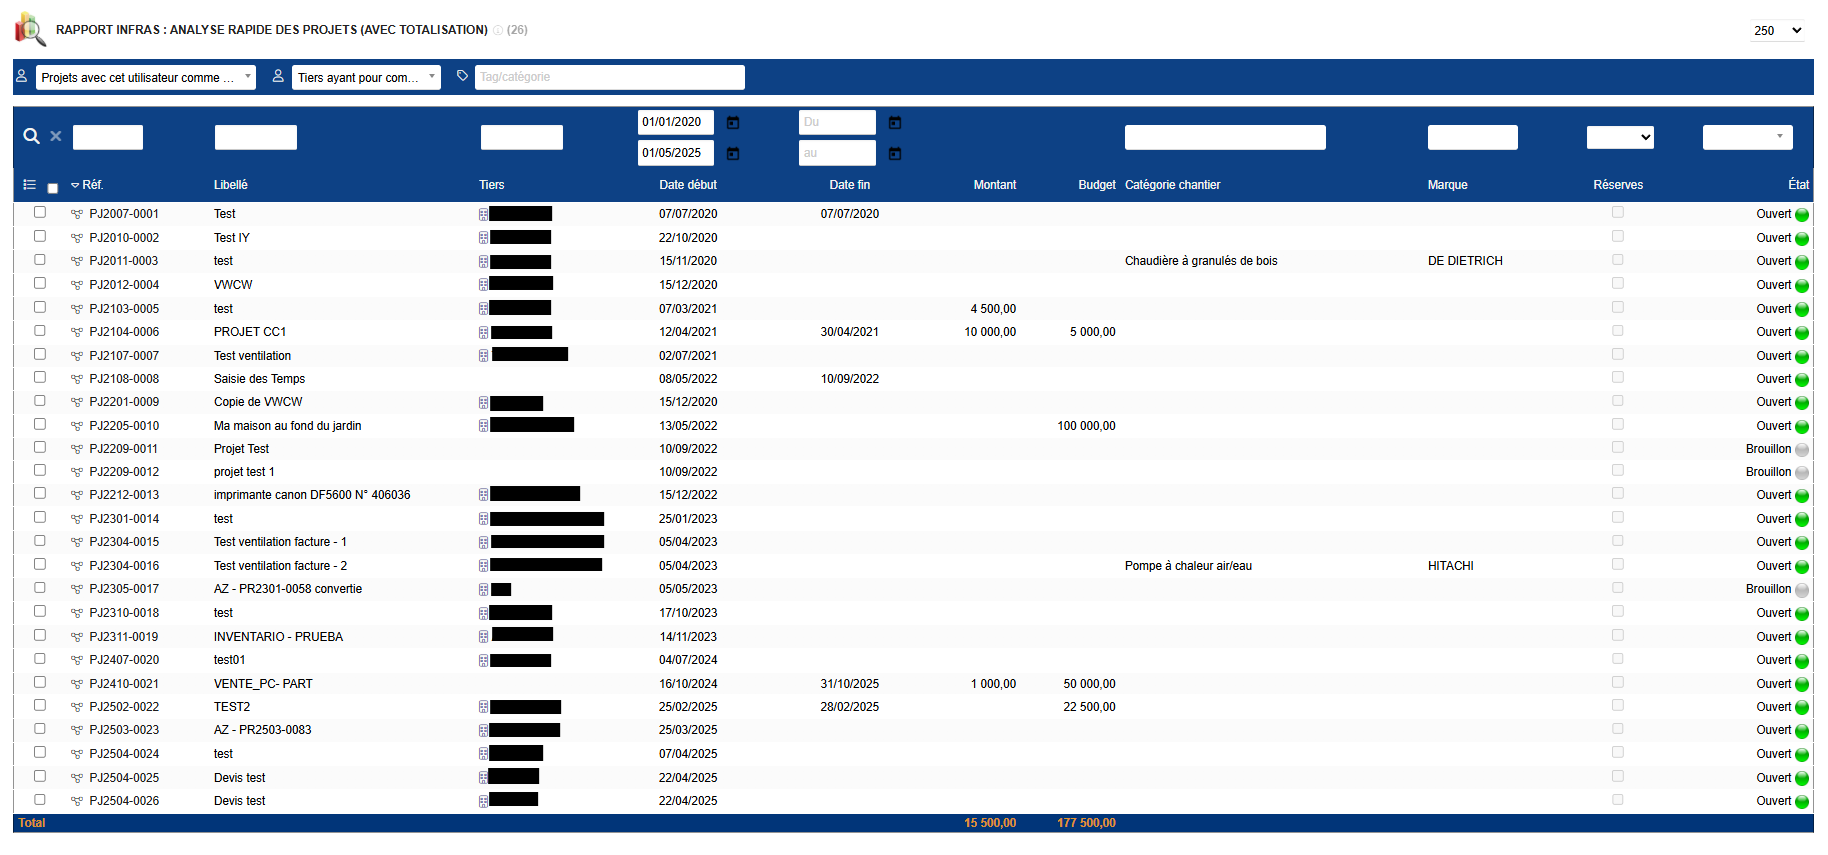Select the row checkbox for PJ2108-0008
The image size is (1828, 855).
40,377
